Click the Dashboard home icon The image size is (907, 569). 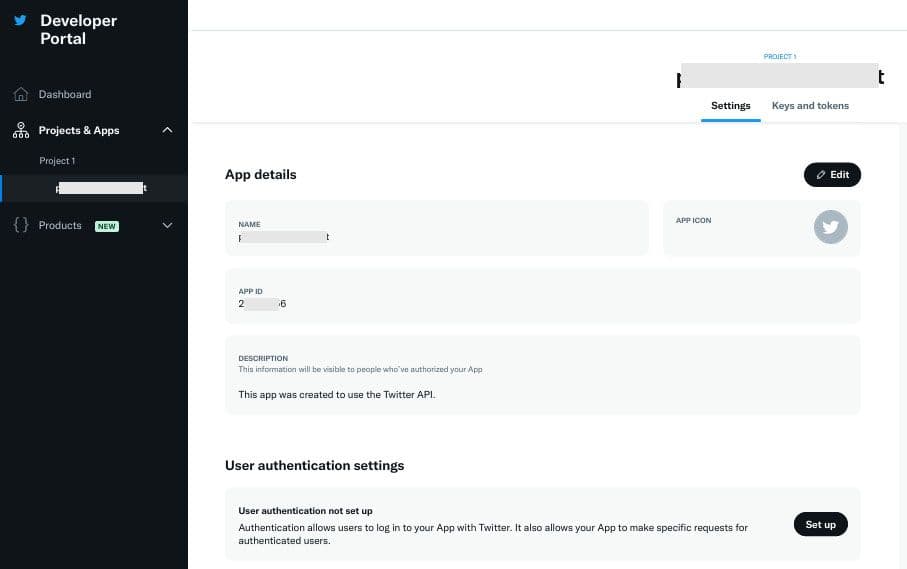coord(21,94)
